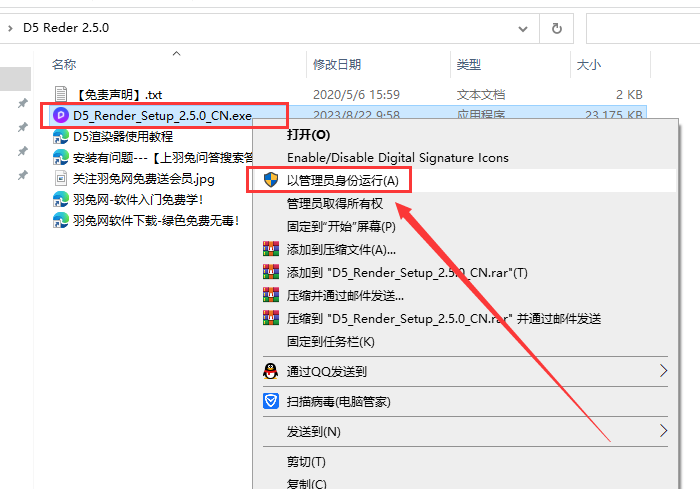The height and width of the screenshot is (489, 700).
Task: Refresh the folder with the refresh button
Action: point(556,29)
